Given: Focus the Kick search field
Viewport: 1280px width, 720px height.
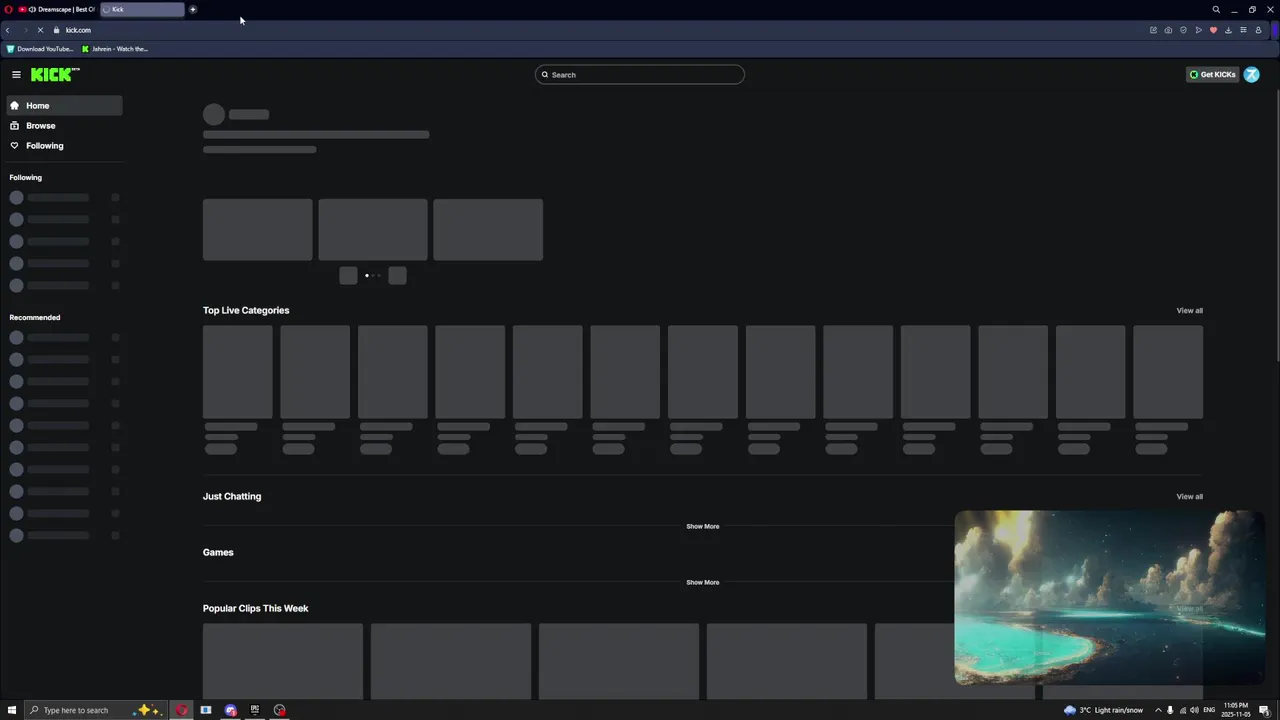Looking at the screenshot, I should [x=640, y=74].
